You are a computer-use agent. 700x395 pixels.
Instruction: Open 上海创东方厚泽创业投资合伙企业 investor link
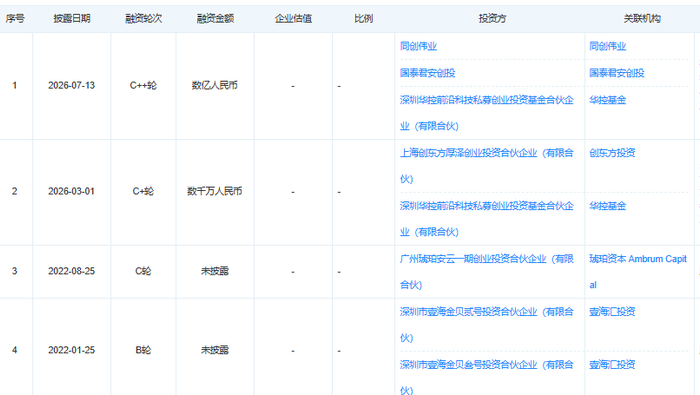coord(487,166)
